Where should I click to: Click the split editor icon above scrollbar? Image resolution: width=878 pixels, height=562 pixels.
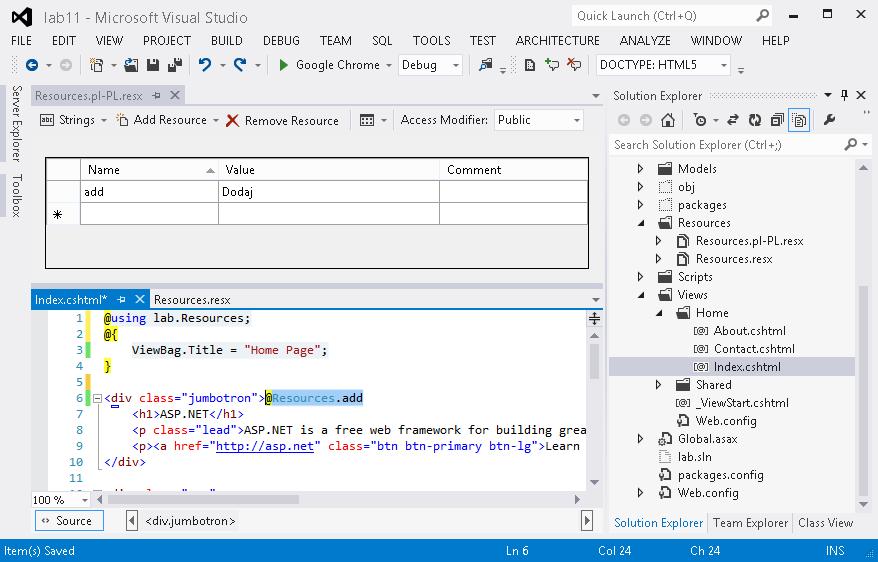(594, 319)
